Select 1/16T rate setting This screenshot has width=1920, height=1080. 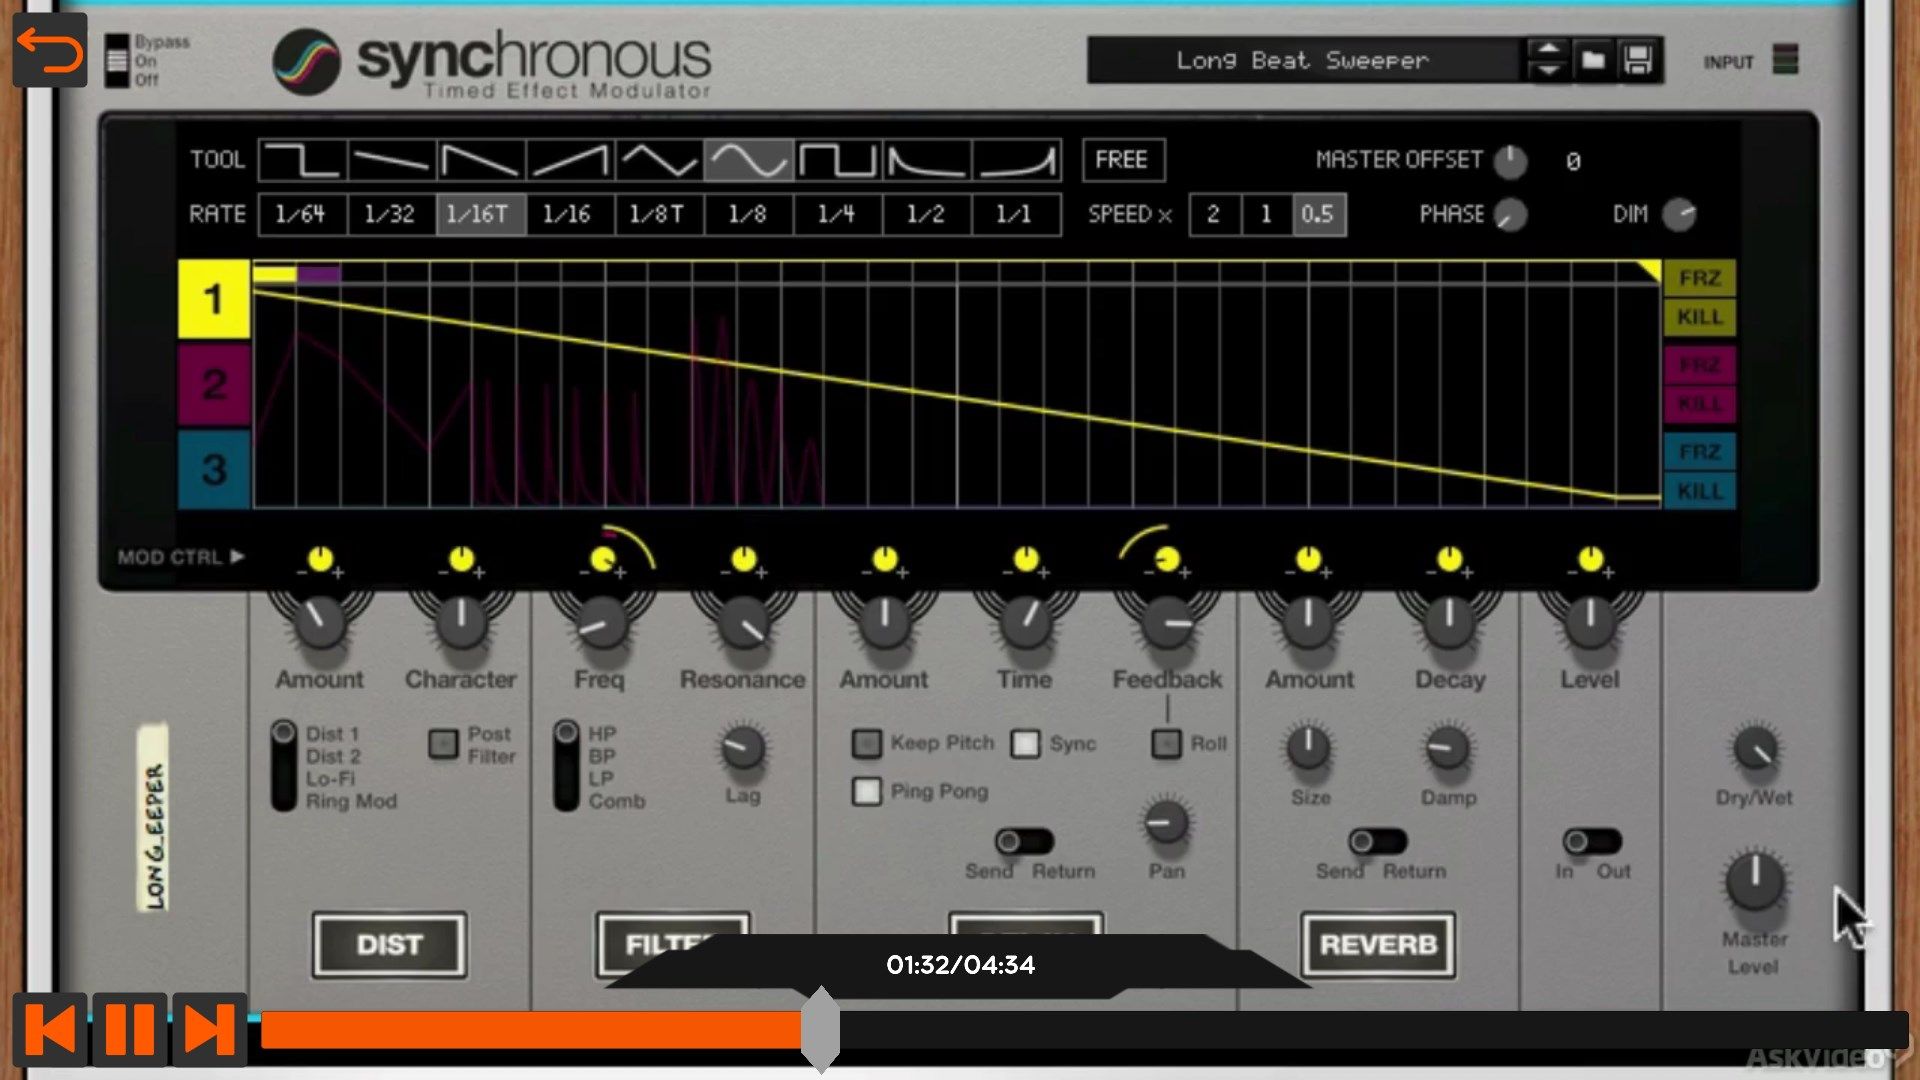pyautogui.click(x=477, y=214)
